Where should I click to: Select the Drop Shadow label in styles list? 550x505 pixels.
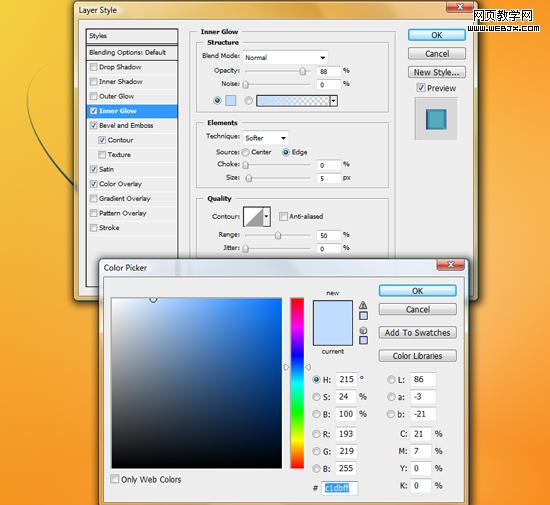(x=120, y=67)
